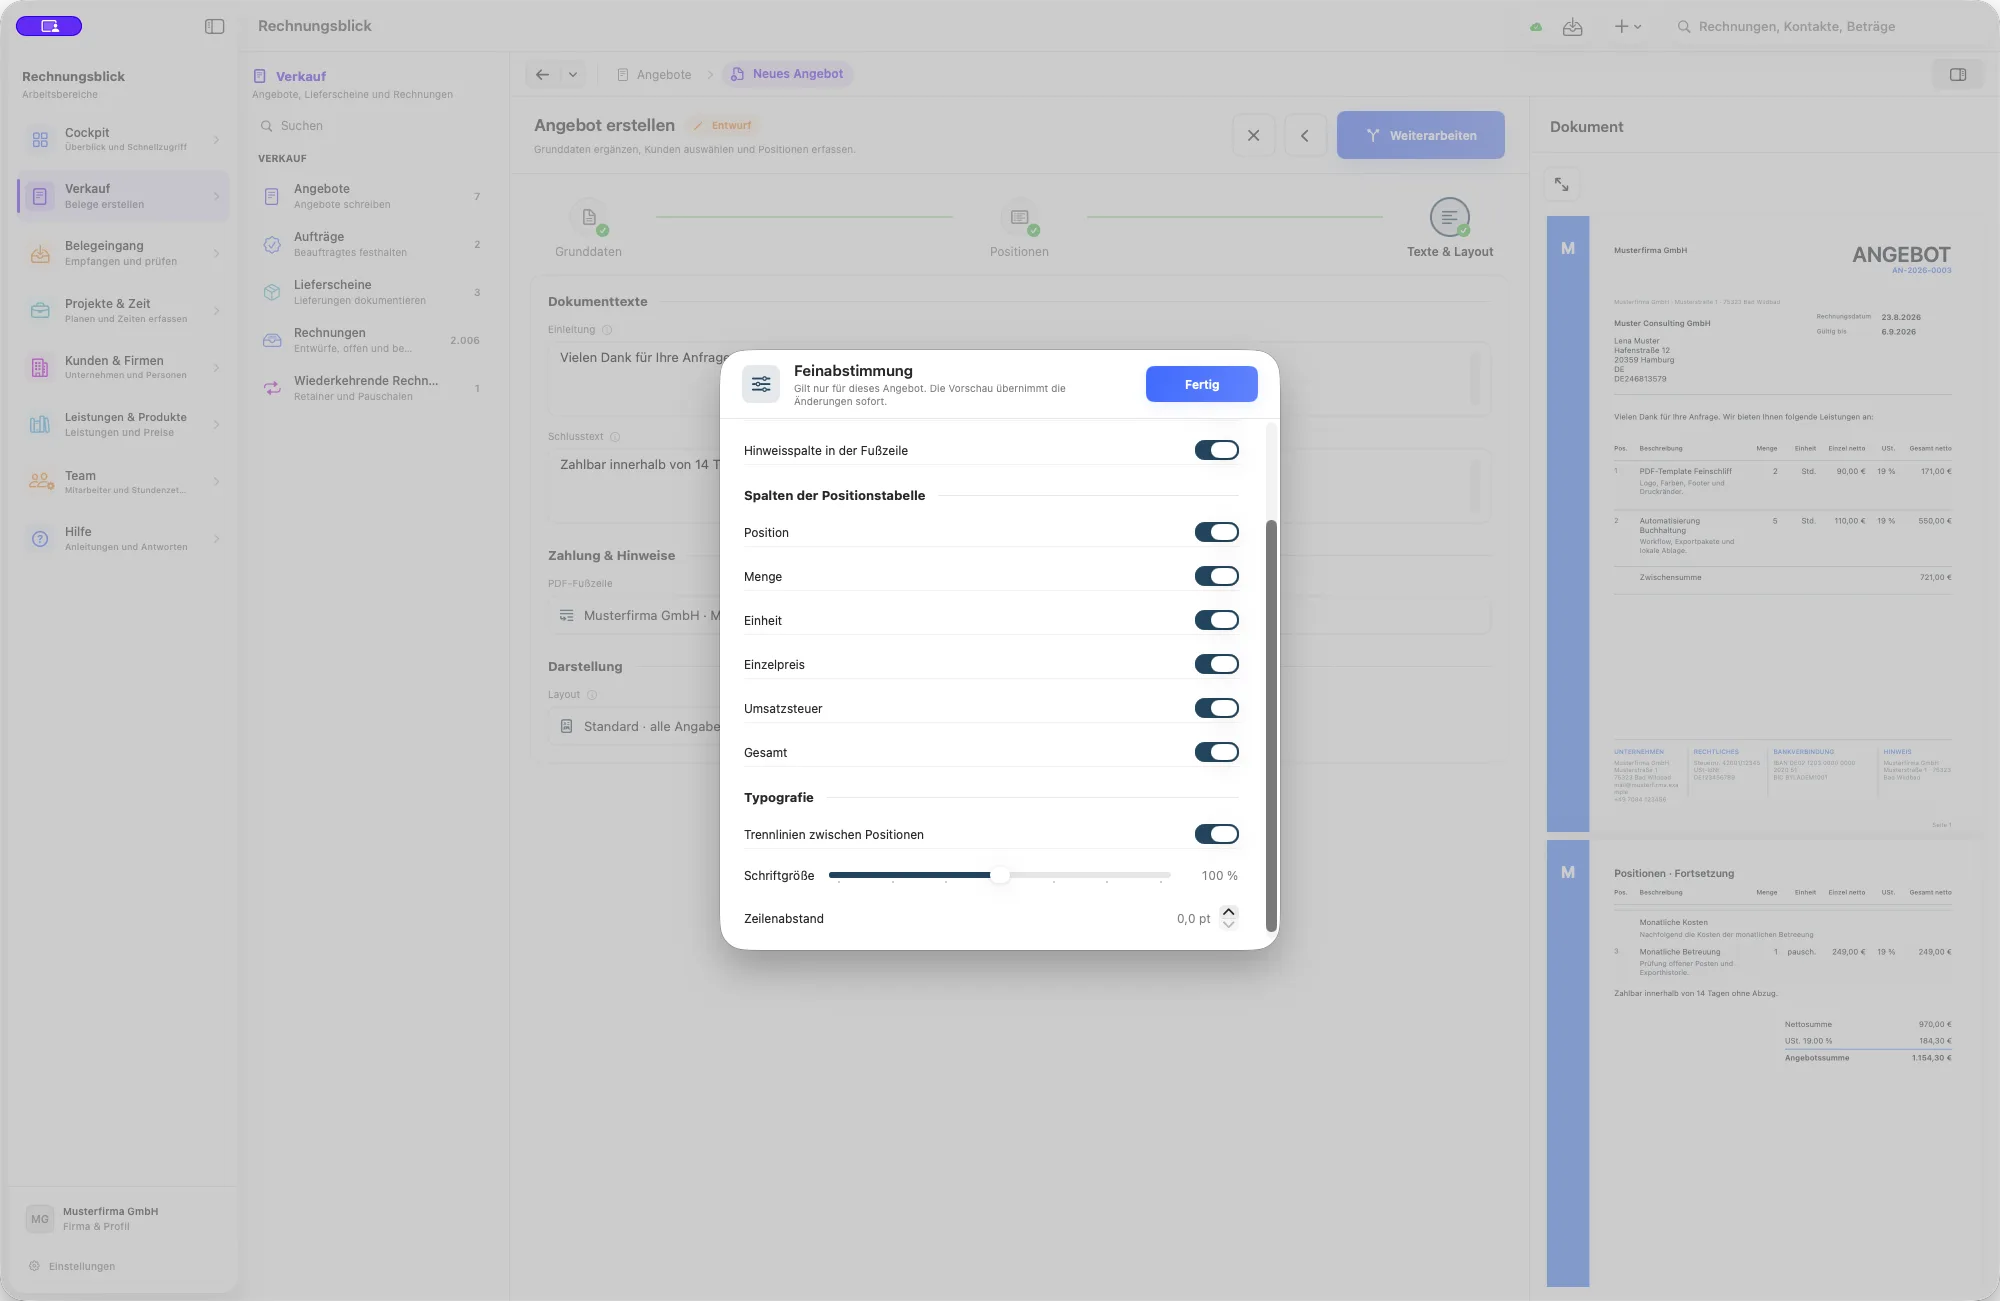2000x1301 pixels.
Task: Open Belegeingang inbox icon
Action: tap(40, 254)
